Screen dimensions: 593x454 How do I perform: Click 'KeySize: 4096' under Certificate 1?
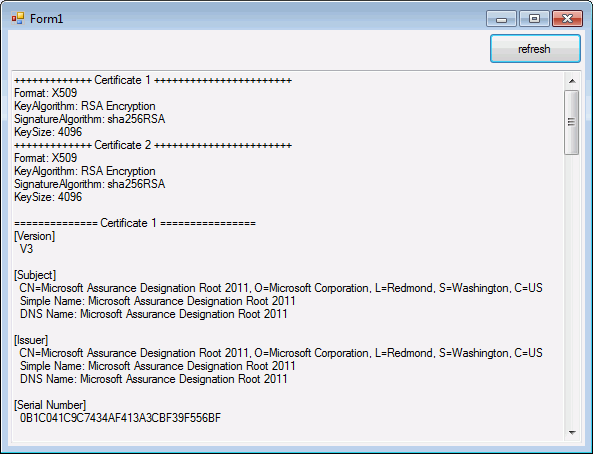(x=48, y=132)
